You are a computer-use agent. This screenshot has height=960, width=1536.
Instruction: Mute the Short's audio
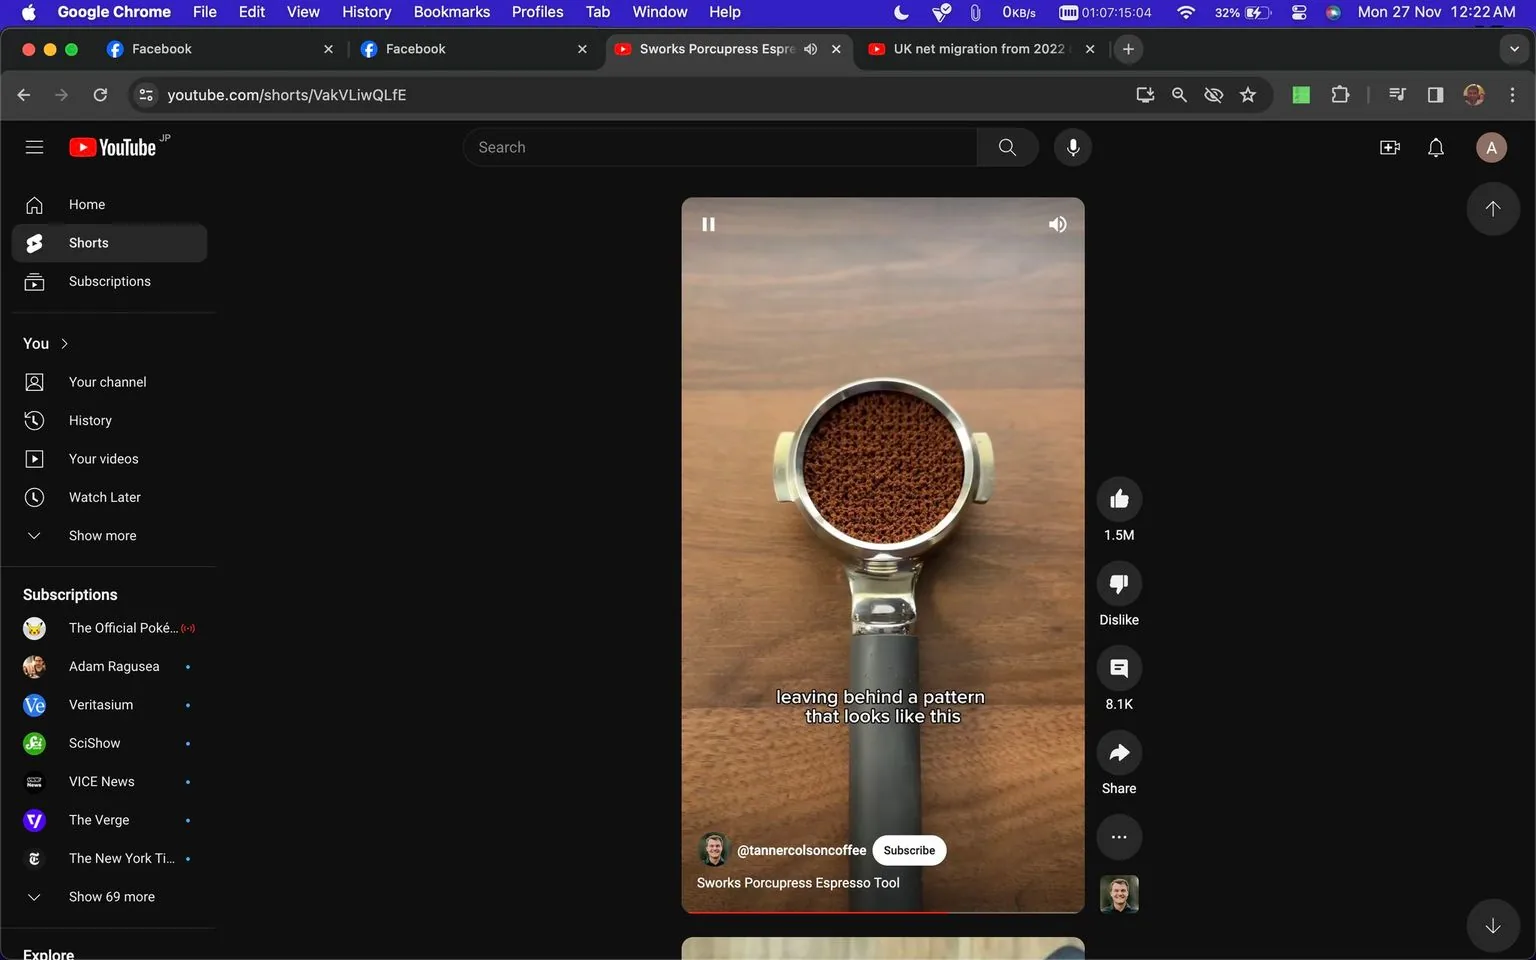[x=1056, y=223]
